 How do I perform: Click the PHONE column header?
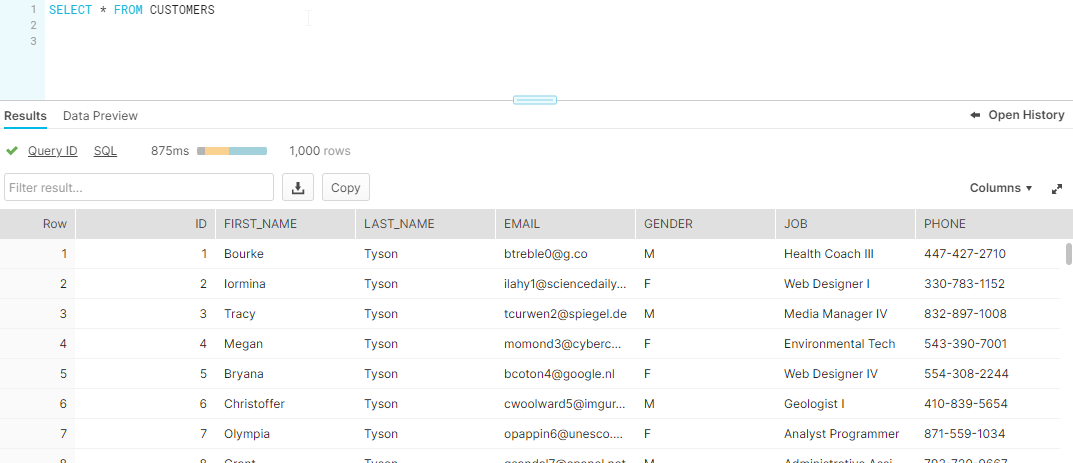coord(945,224)
